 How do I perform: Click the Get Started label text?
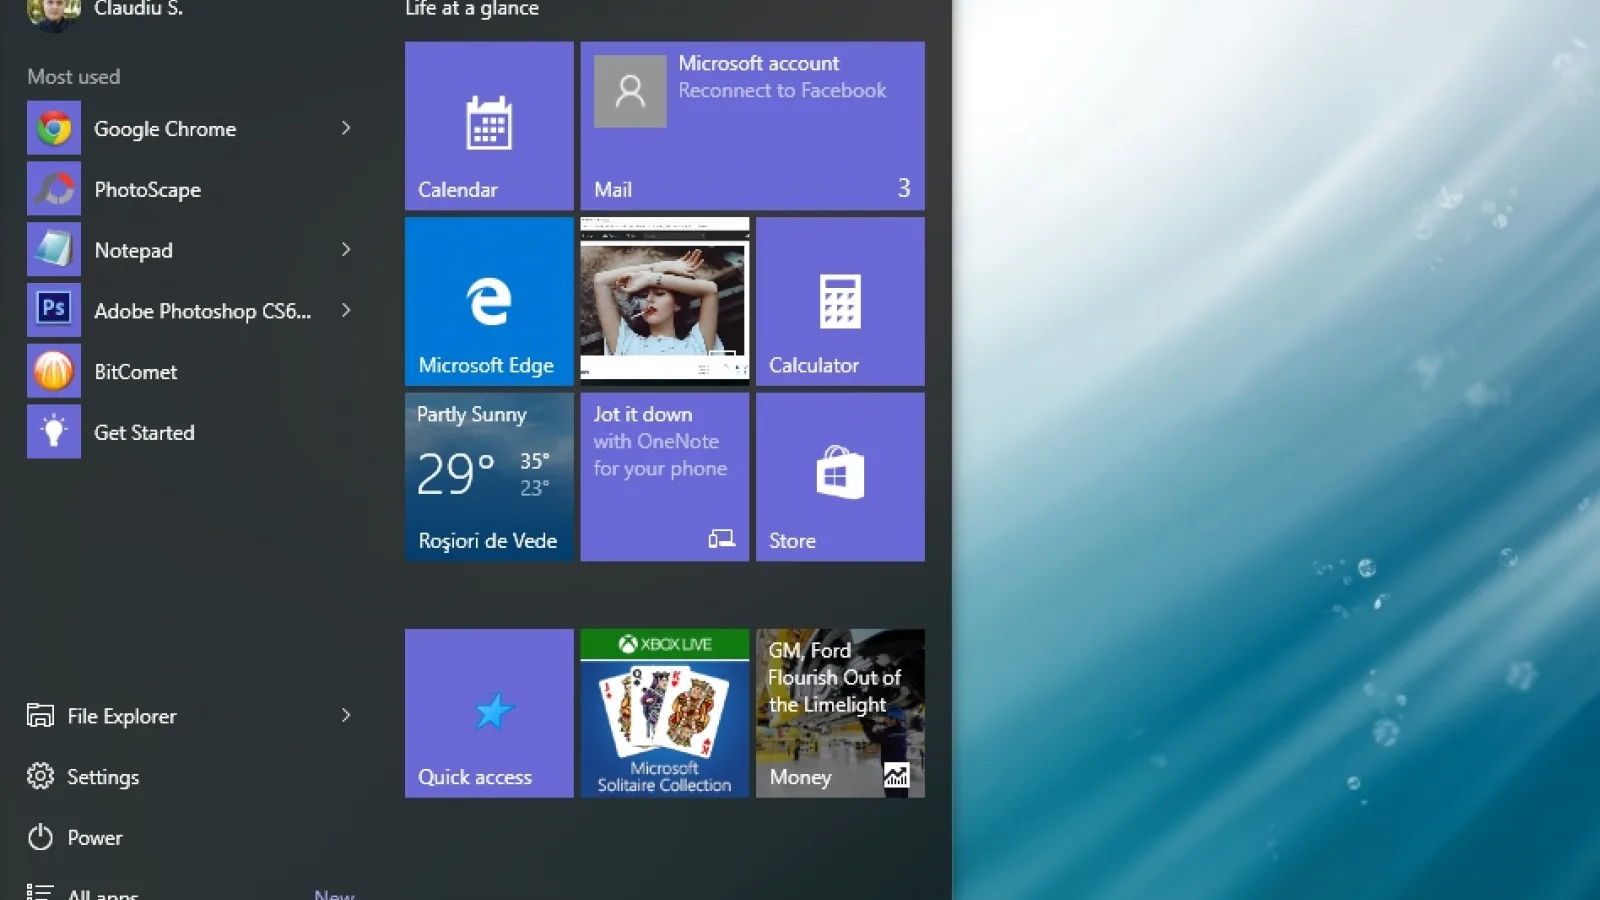pyautogui.click(x=144, y=433)
